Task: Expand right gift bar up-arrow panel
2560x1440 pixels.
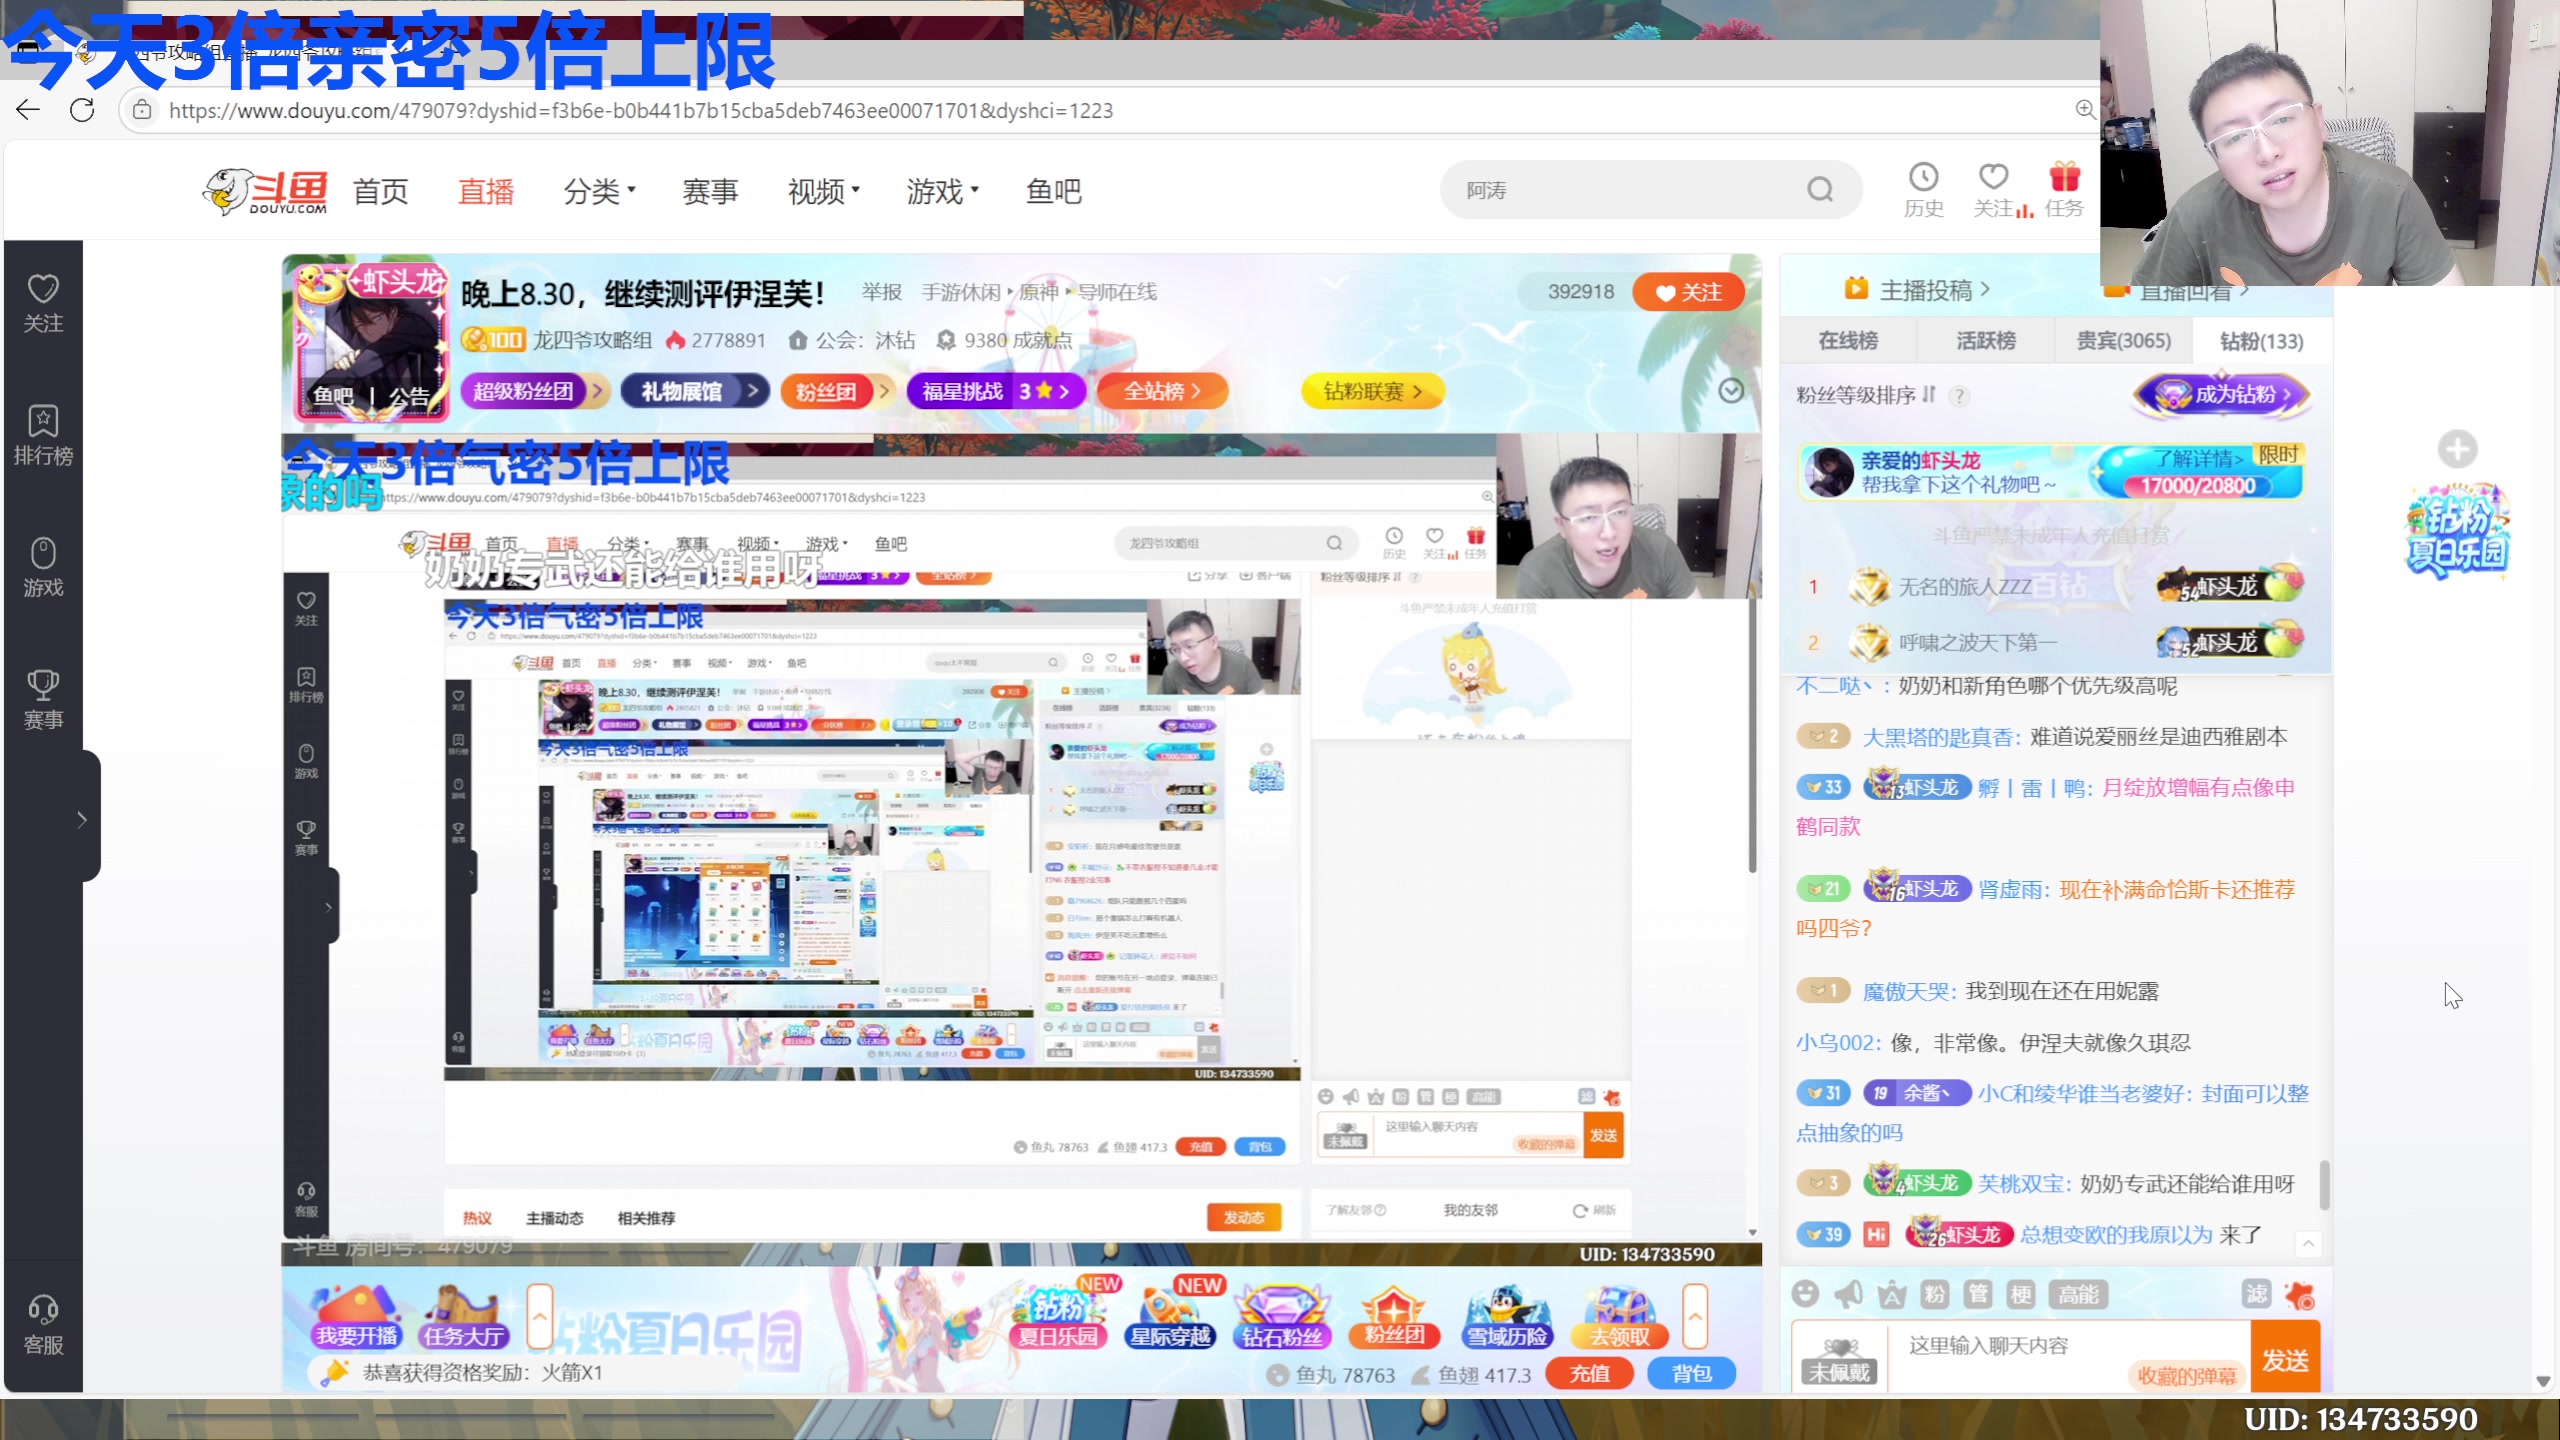Action: tap(1695, 1316)
